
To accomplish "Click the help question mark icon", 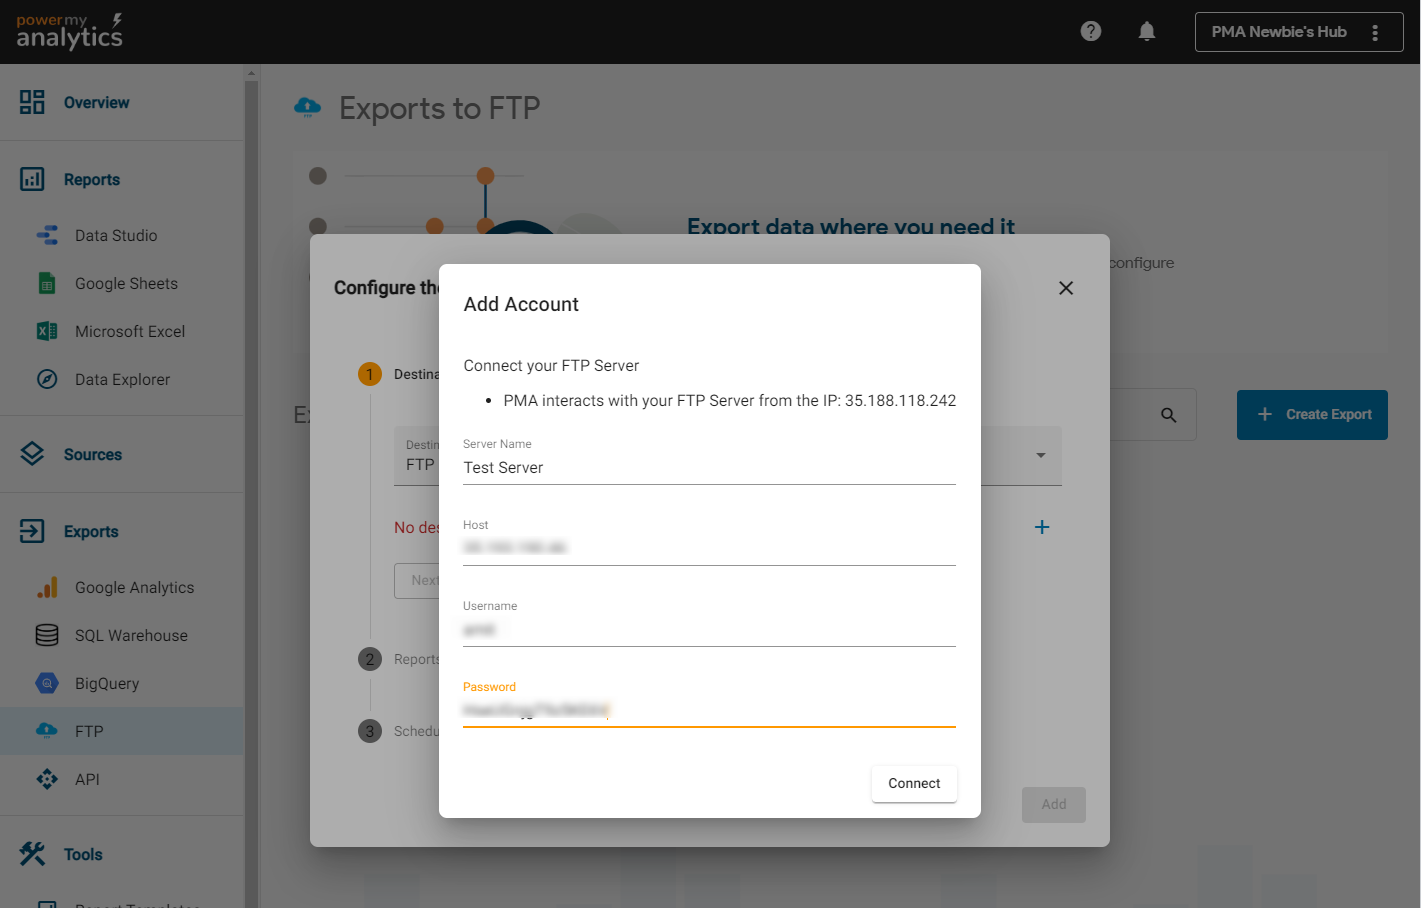I will coord(1090,31).
